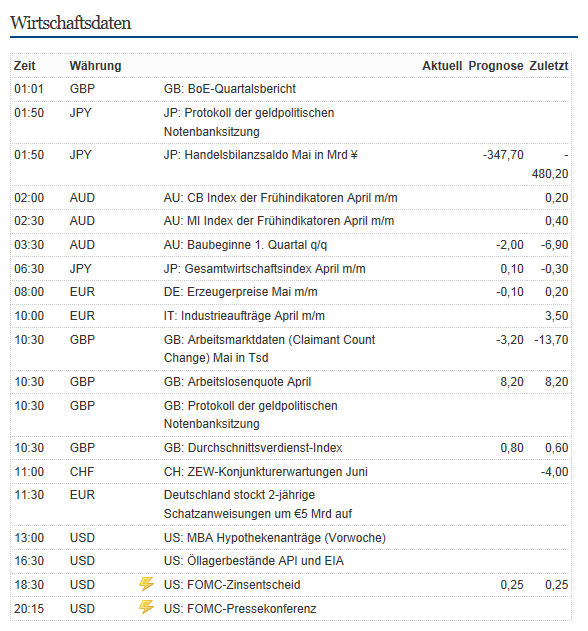Select GB: Arbeitslosenquote April row
This screenshot has height=631, width=588.
(x=291, y=381)
